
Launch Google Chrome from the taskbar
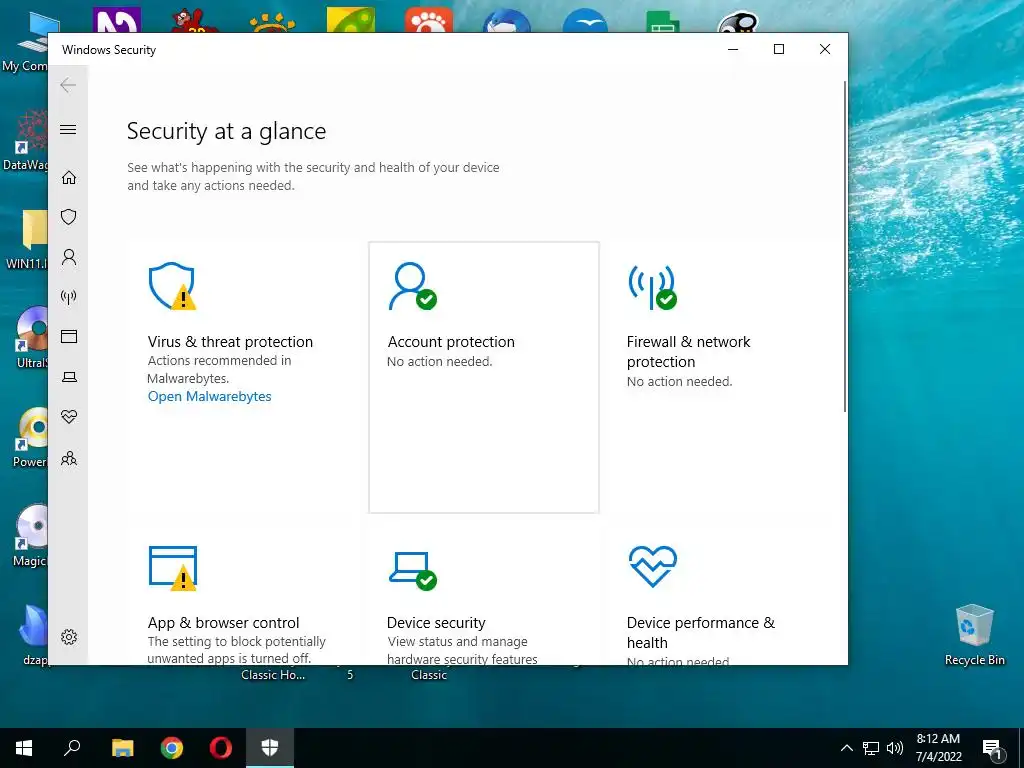pyautogui.click(x=172, y=748)
